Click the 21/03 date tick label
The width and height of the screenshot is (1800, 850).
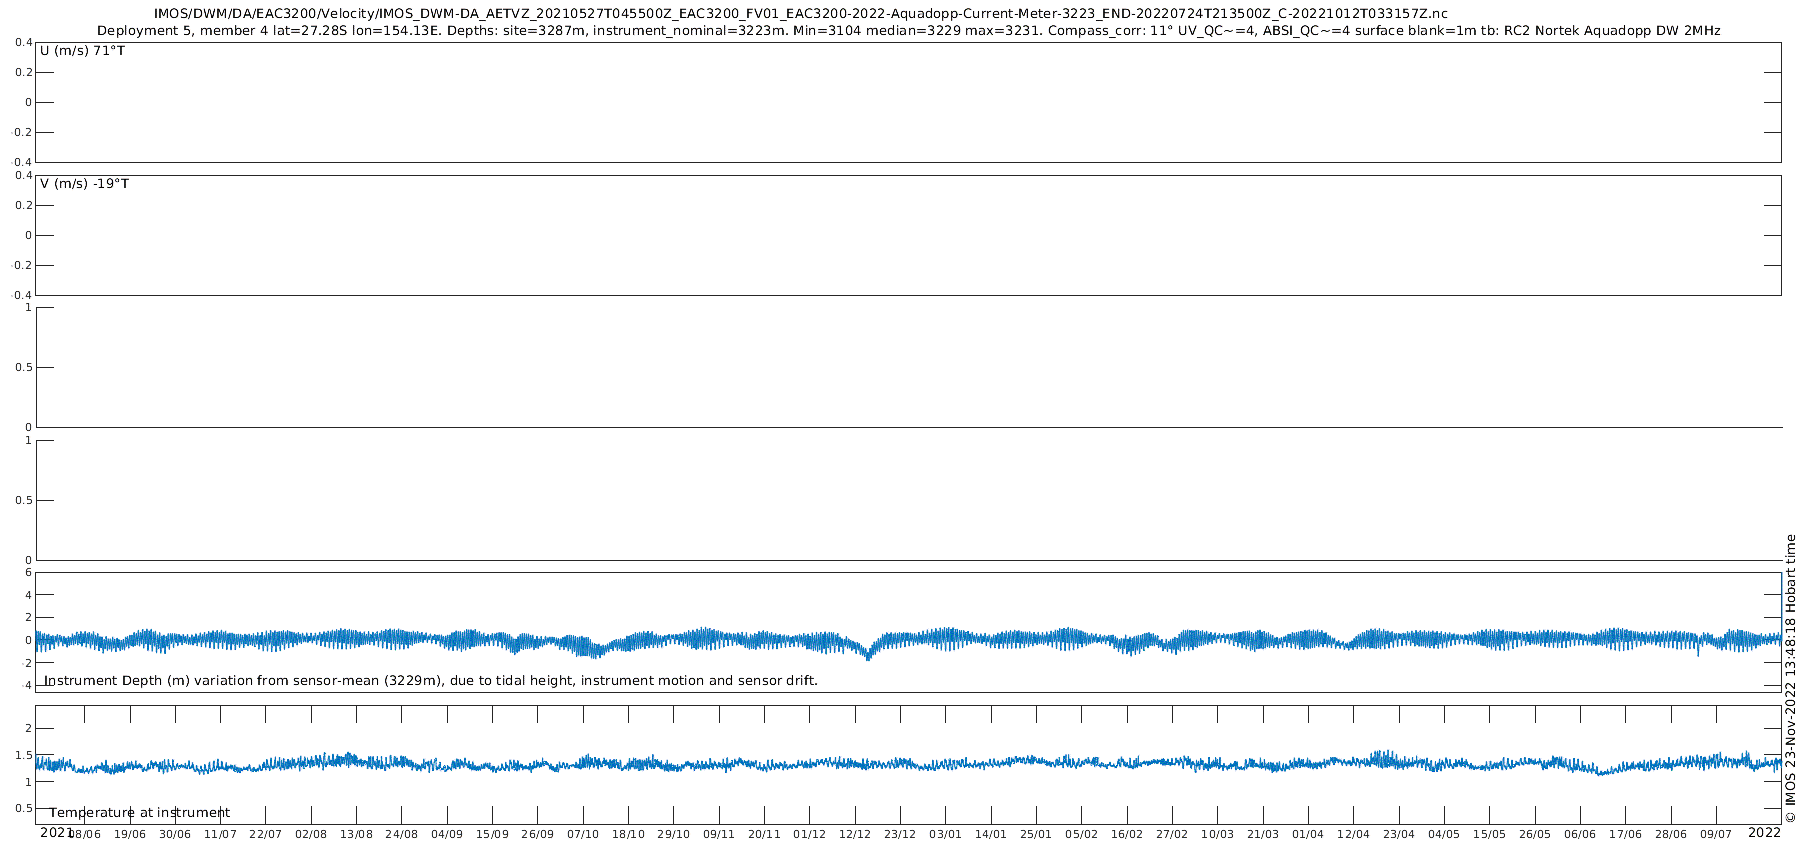(x=1263, y=834)
